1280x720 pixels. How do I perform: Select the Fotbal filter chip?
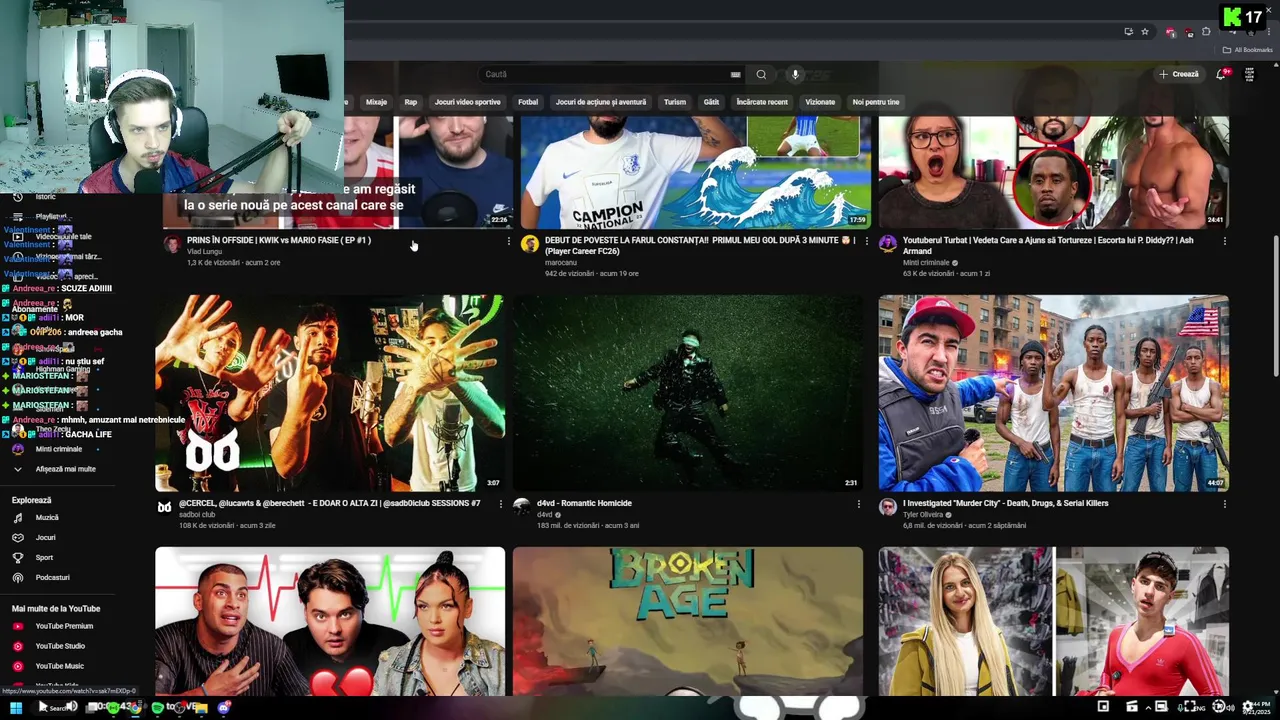pyautogui.click(x=528, y=102)
